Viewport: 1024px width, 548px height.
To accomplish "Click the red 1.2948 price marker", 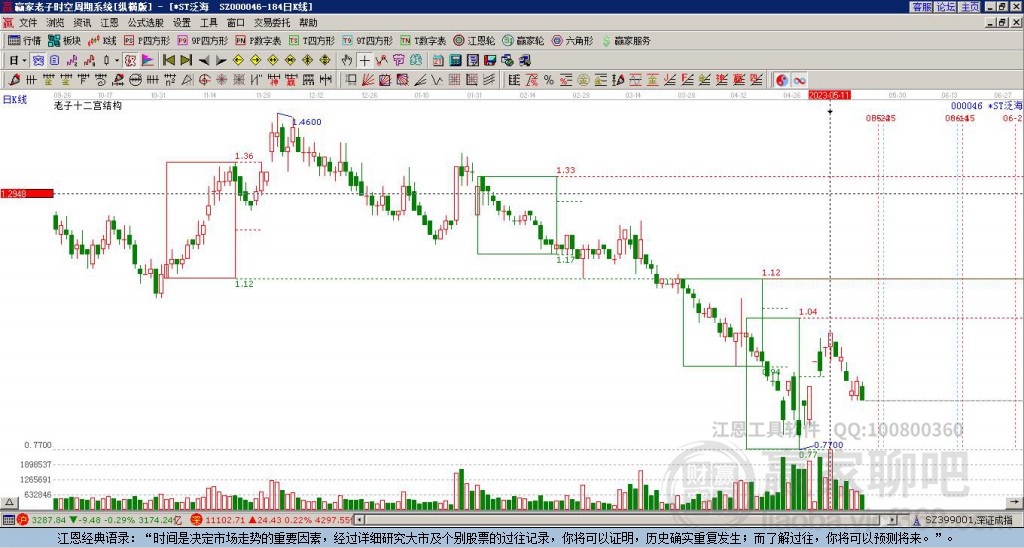I will click(x=27, y=193).
